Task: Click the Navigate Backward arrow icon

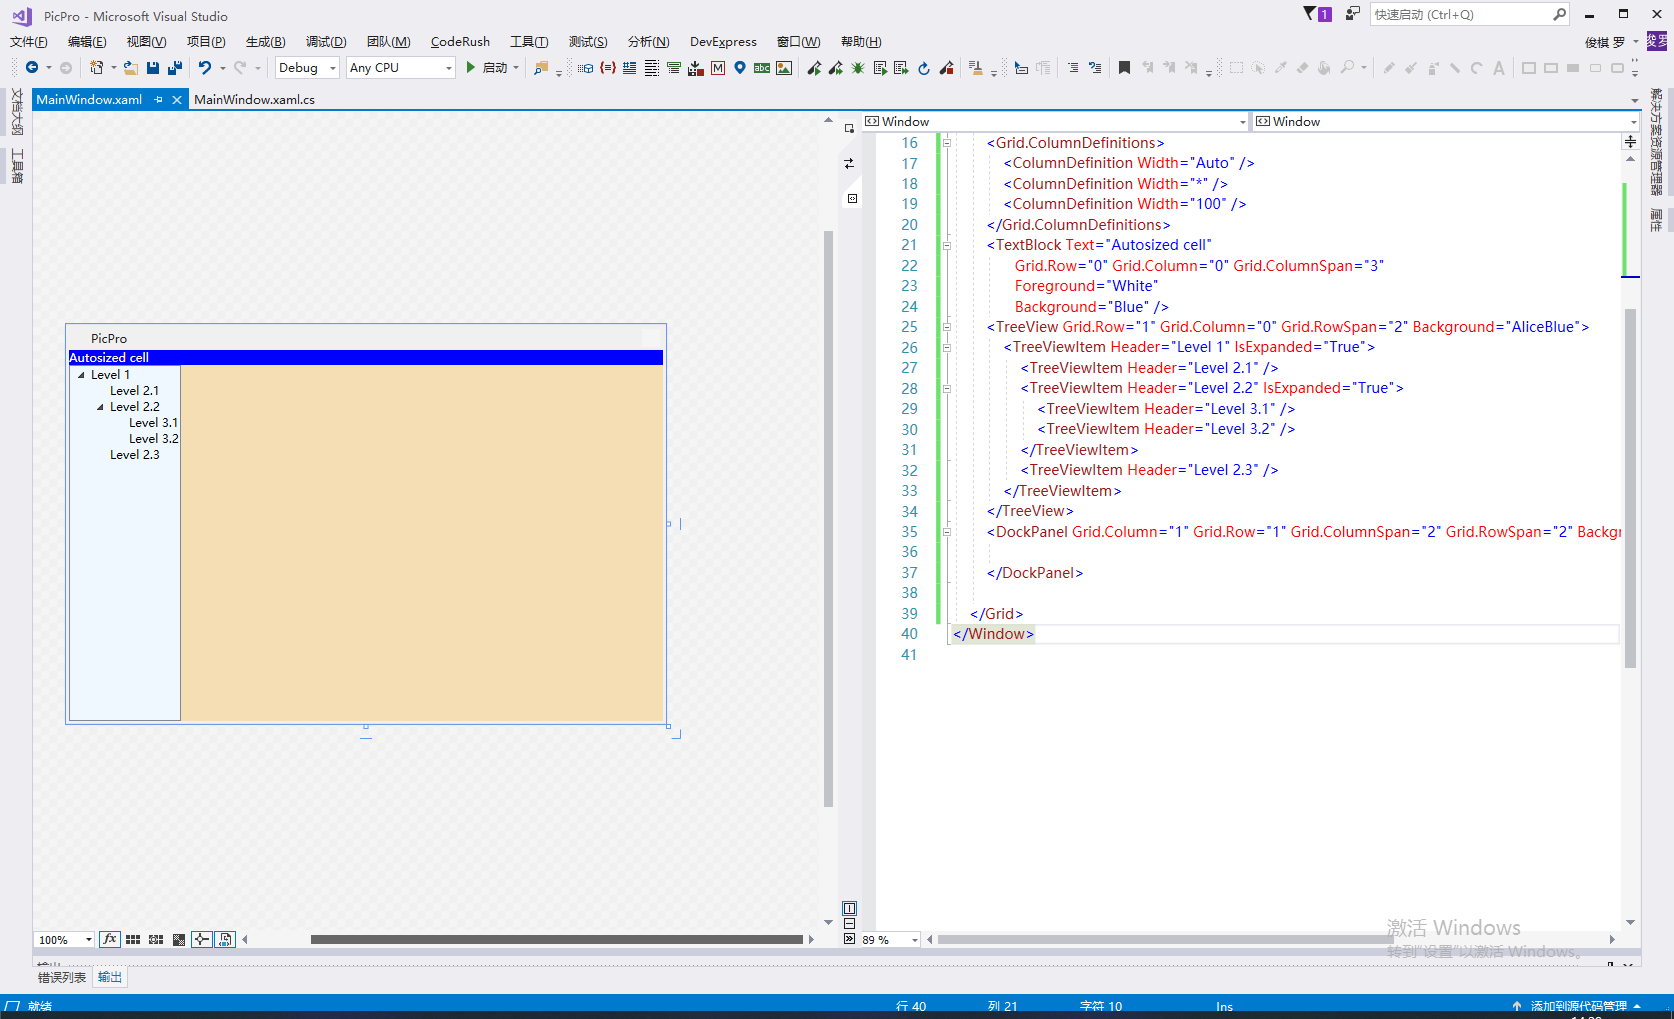Action: point(32,68)
